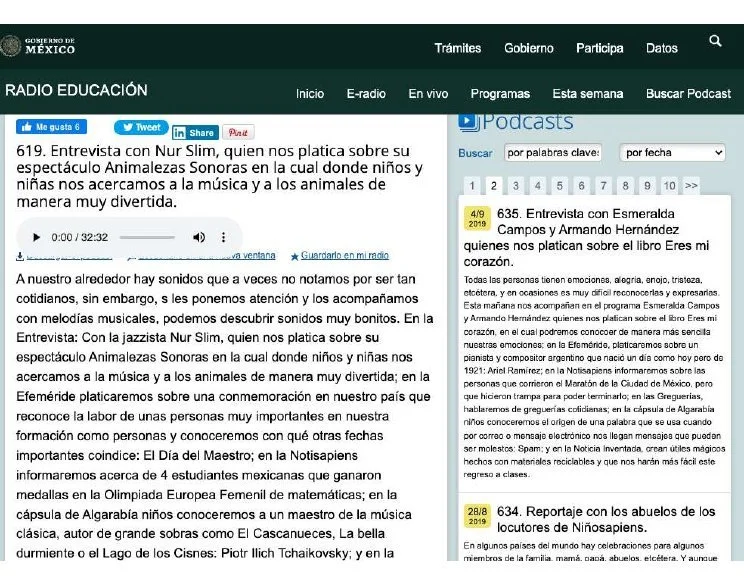This screenshot has width=744, height=585.
Task: Click the Buscar link in Podcasts
Action: (x=475, y=153)
